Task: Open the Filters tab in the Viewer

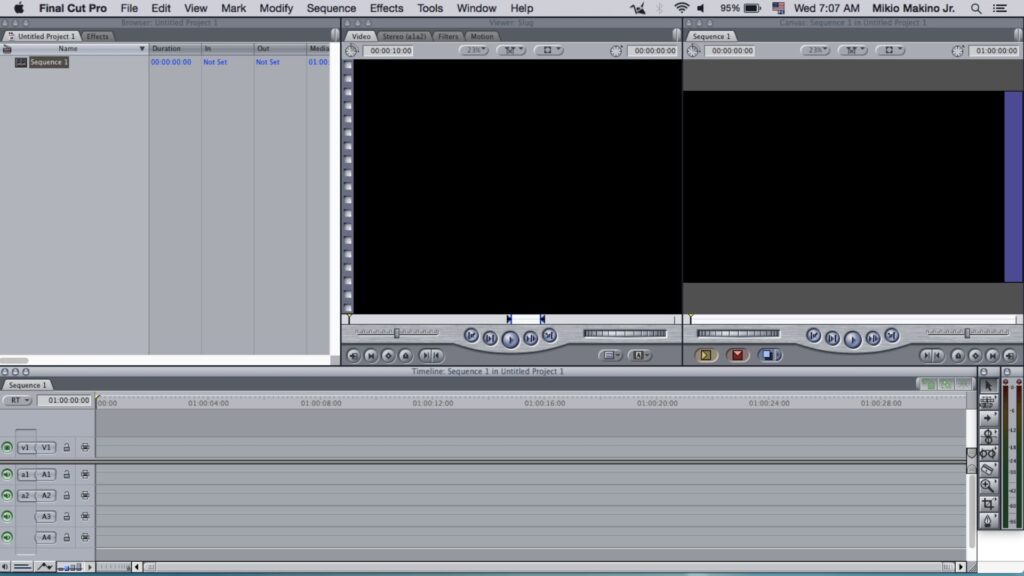Action: (448, 36)
